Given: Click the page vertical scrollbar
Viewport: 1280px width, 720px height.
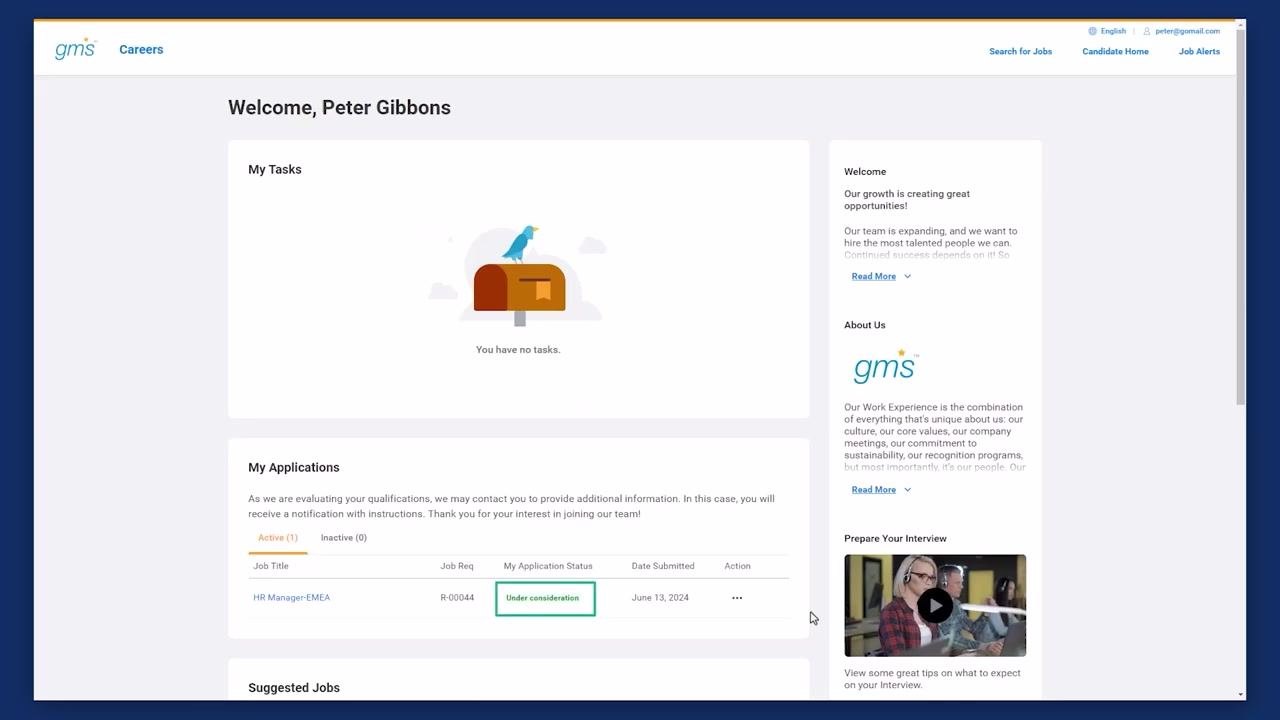Looking at the screenshot, I should (1241, 216).
